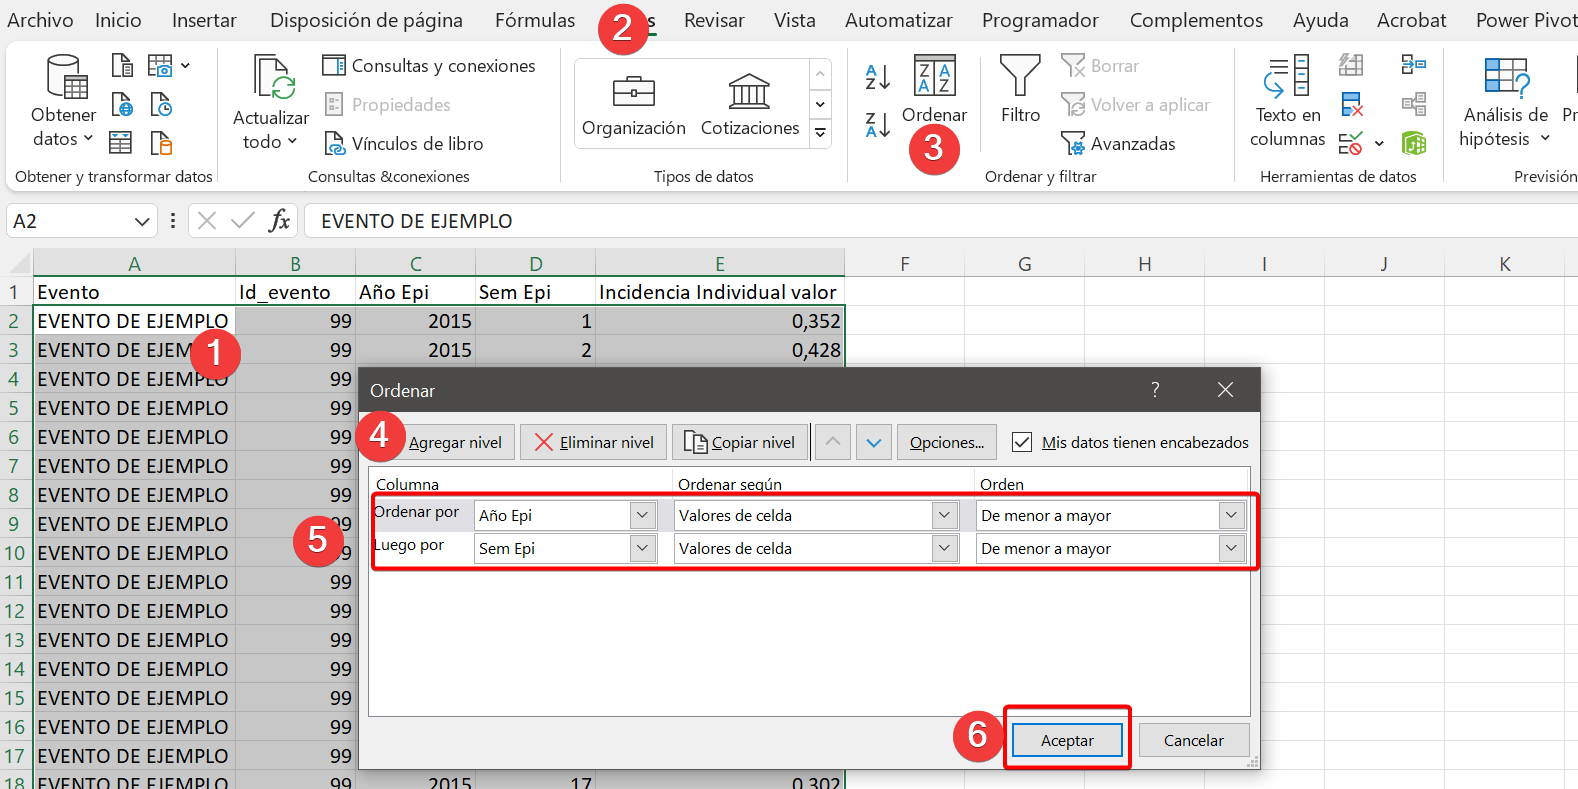Screen dimensions: 1578x789
Task: Open Consultas y conexiones pane
Action: pos(428,66)
